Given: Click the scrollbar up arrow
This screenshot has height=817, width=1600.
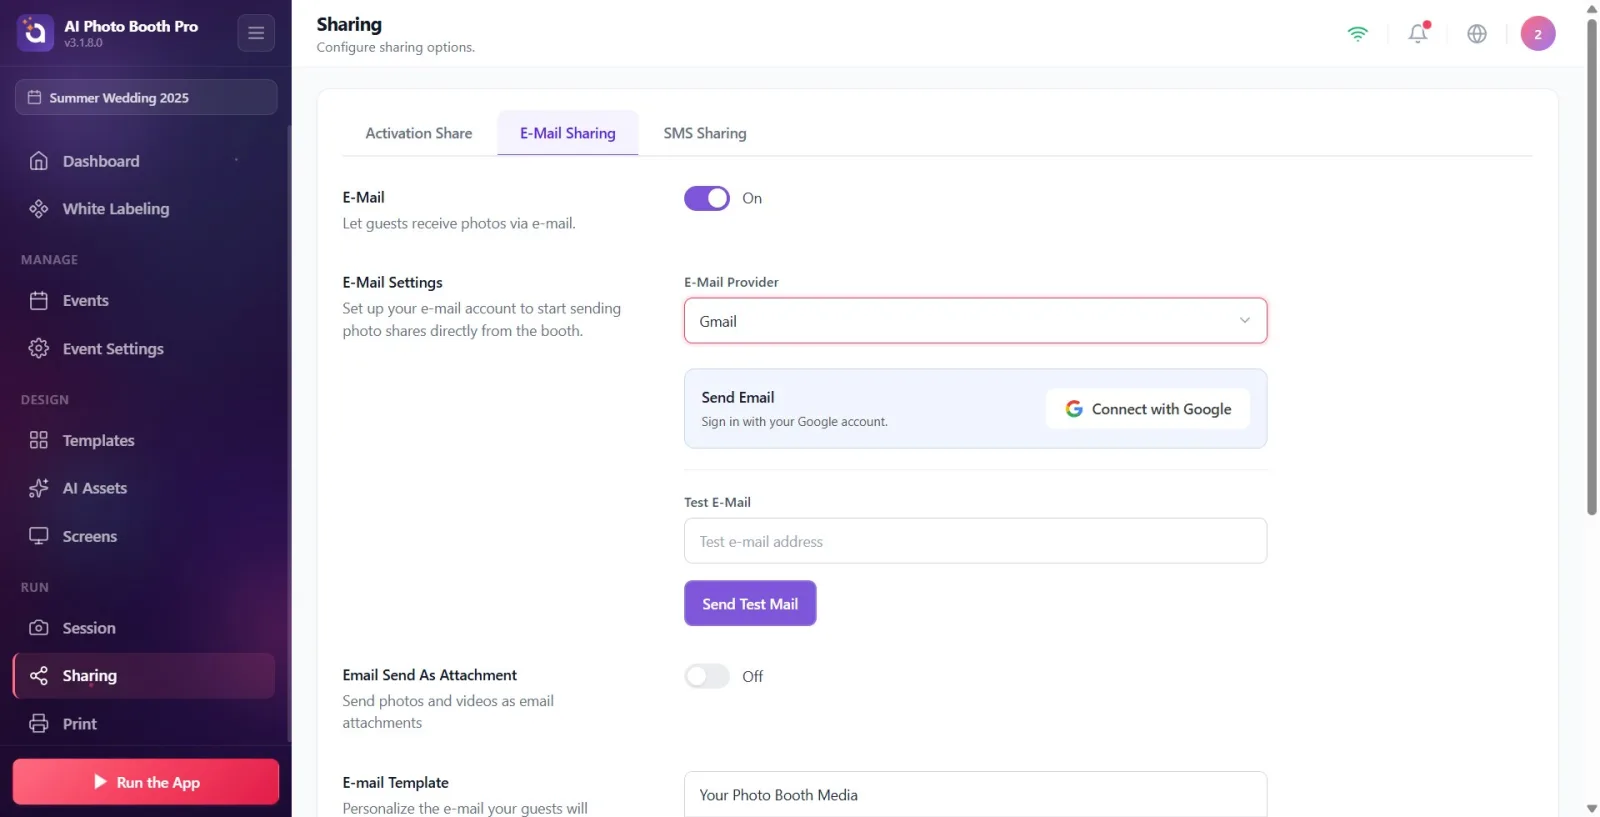Looking at the screenshot, I should [x=1592, y=8].
